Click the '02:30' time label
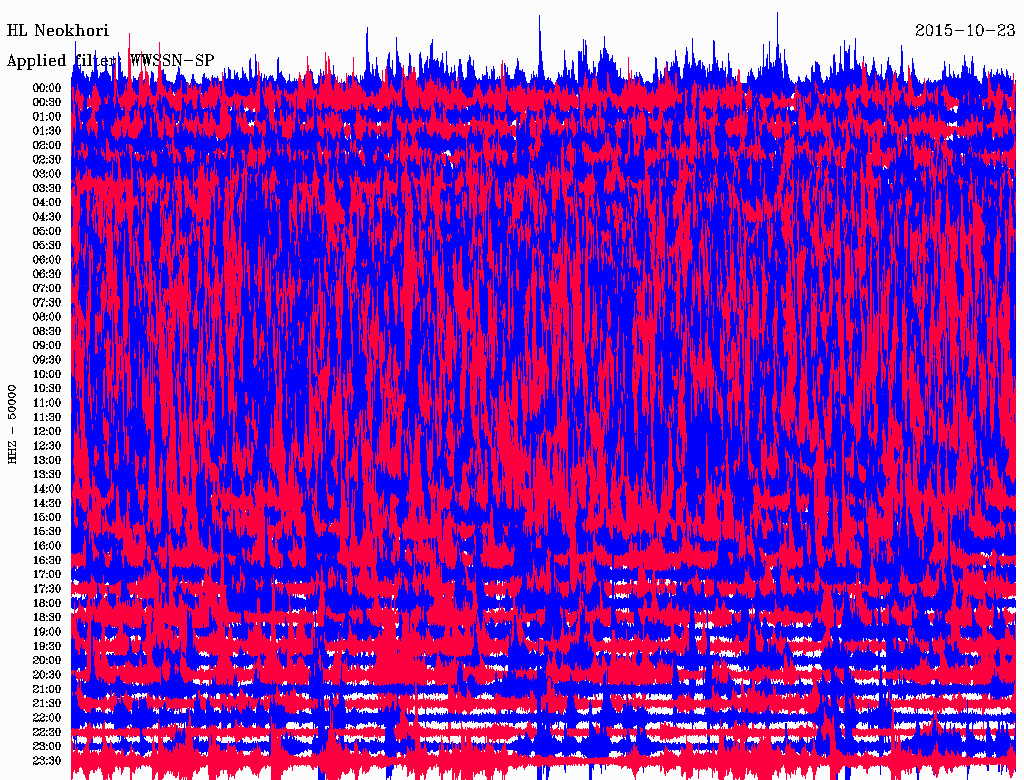 47,159
